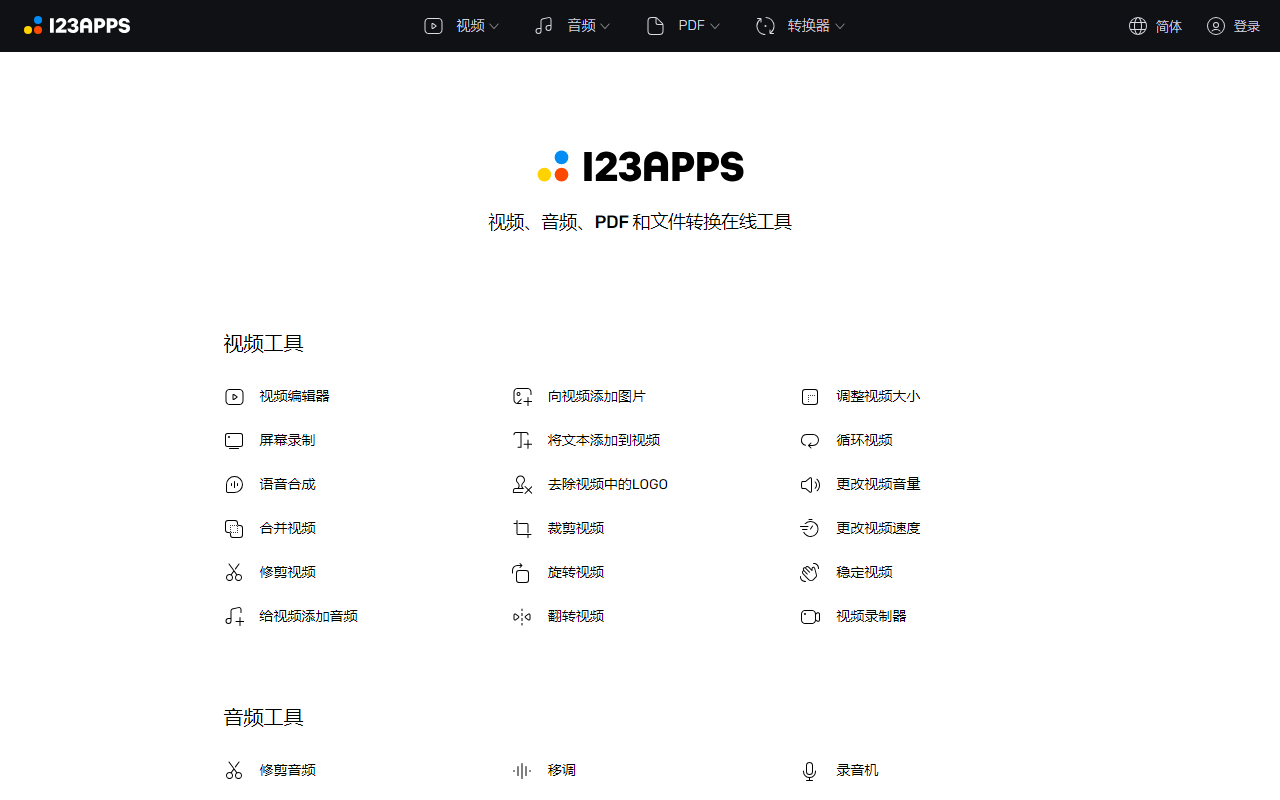Image resolution: width=1280 pixels, height=800 pixels.
Task: Click the 屏幕录制 screen icon
Action: 234,441
